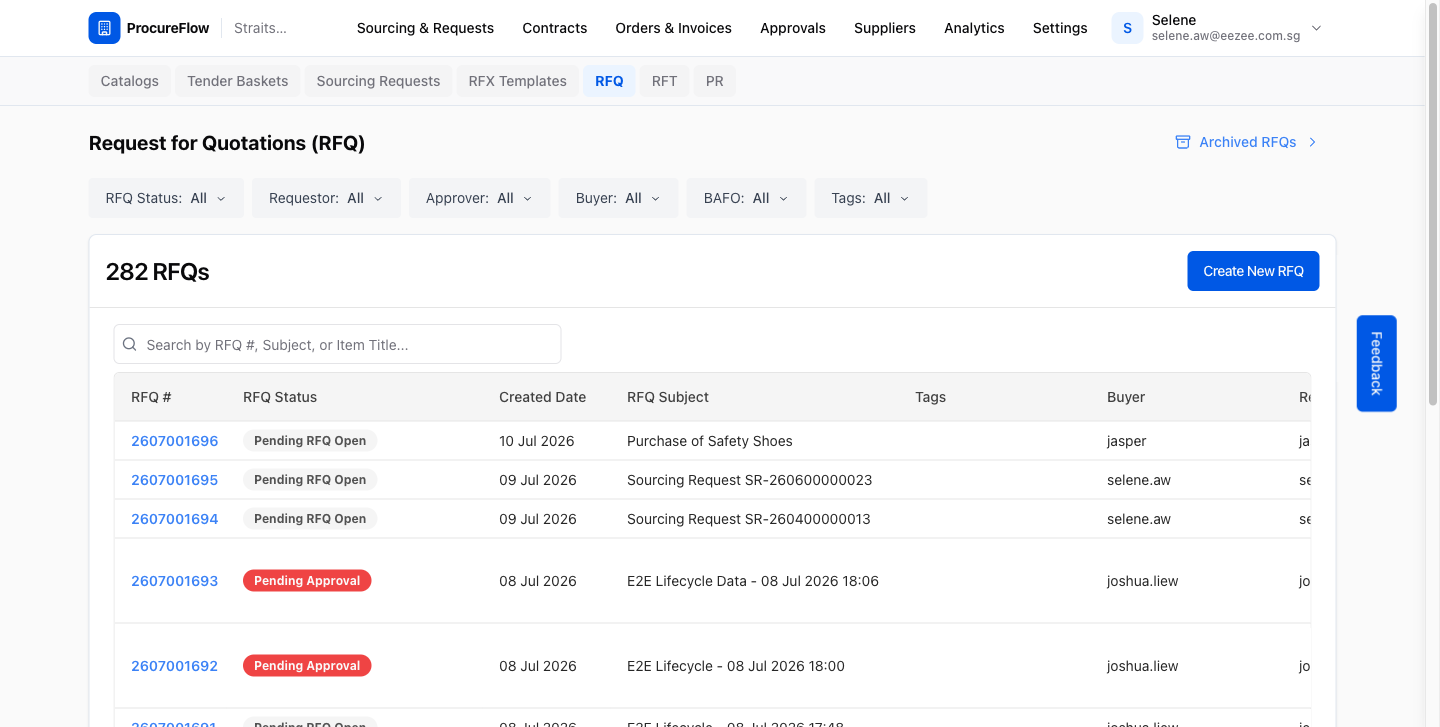Screen dimensions: 1440x727
Task: Expand the user account menu chevron
Action: [1316, 28]
